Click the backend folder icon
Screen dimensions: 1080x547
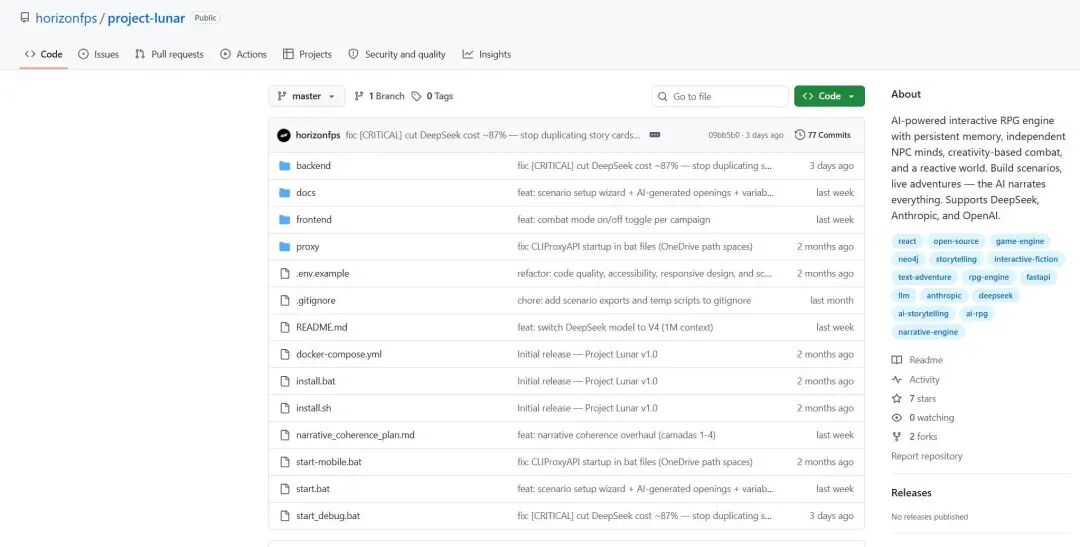(284, 166)
